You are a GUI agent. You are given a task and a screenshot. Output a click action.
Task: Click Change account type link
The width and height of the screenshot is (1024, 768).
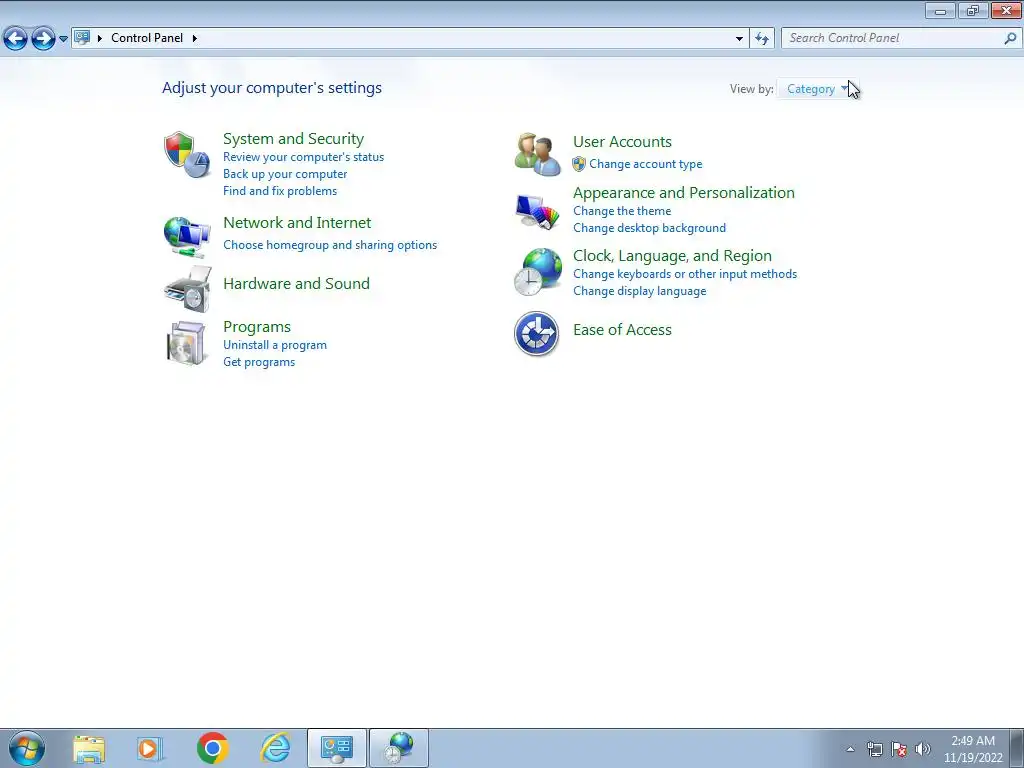click(646, 164)
